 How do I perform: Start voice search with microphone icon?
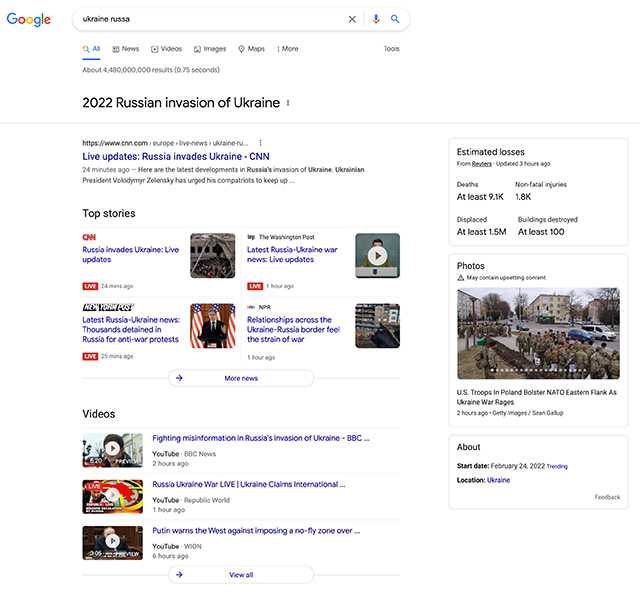point(376,19)
